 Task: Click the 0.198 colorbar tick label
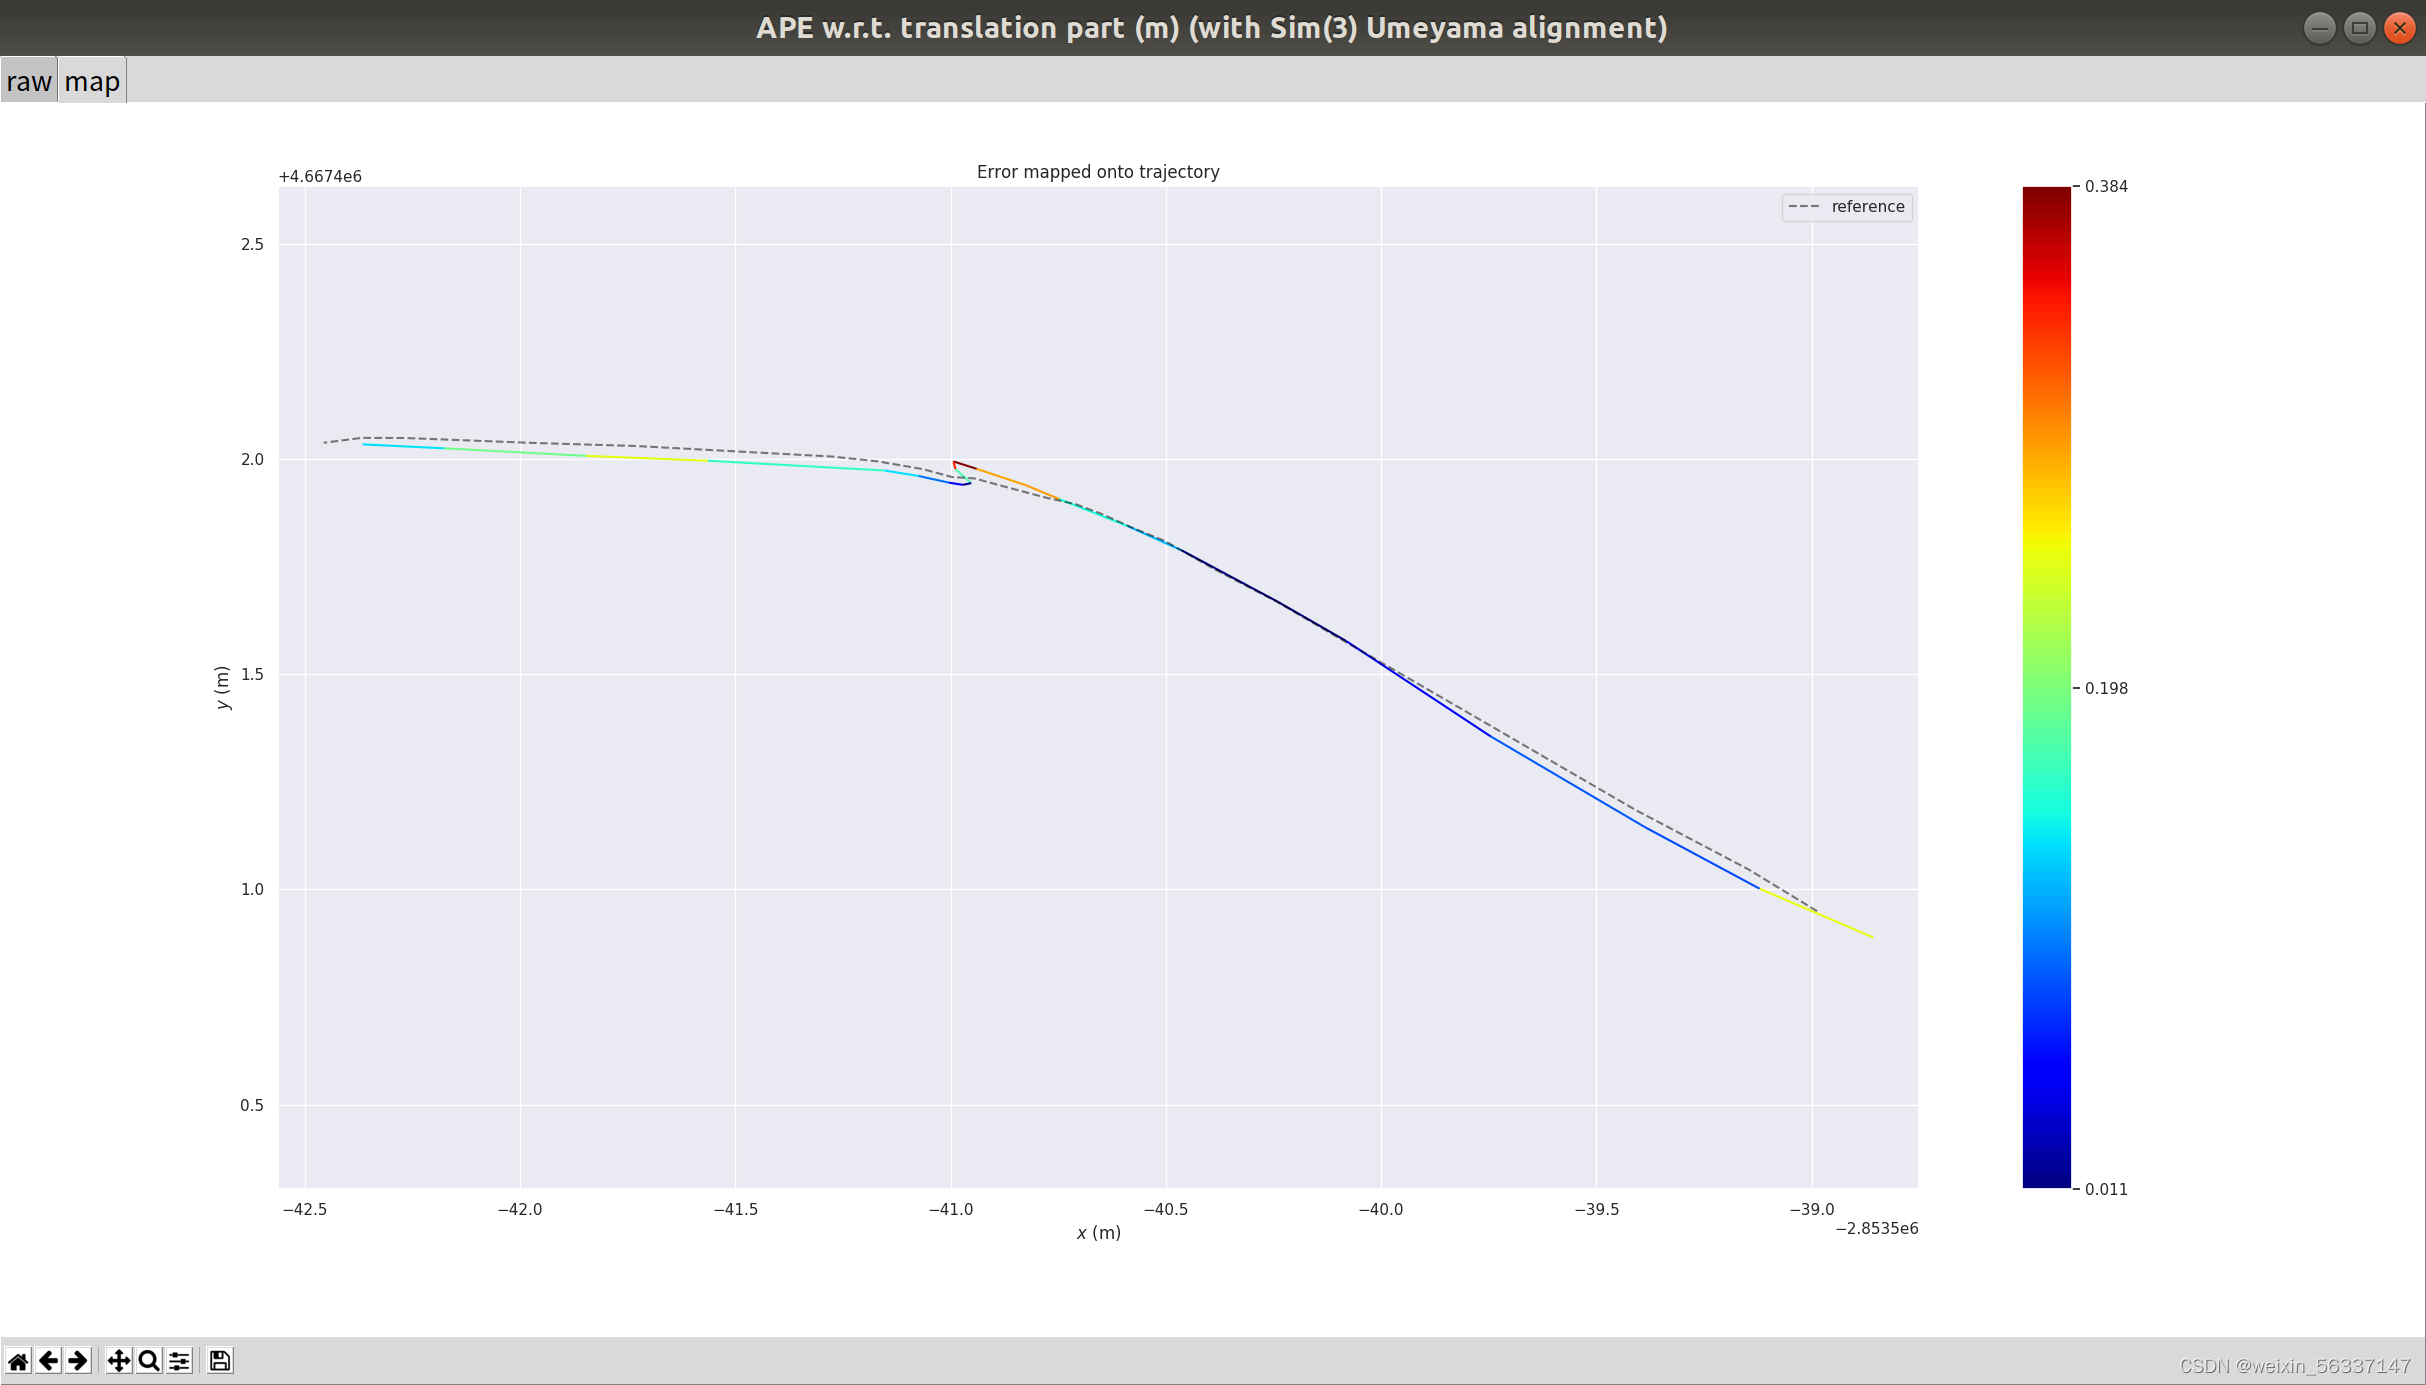[2106, 688]
